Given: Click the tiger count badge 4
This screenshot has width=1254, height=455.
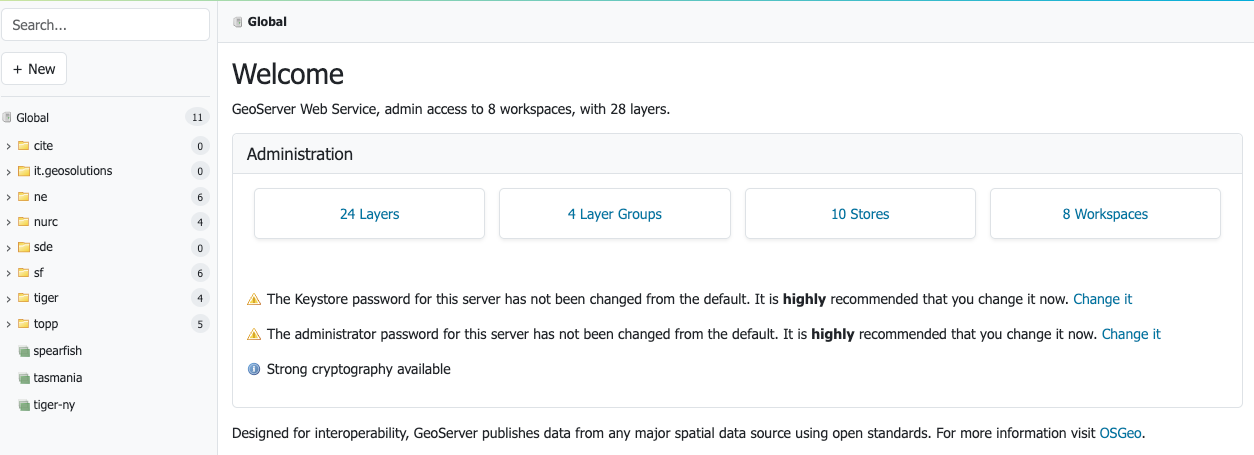Looking at the screenshot, I should click(x=200, y=298).
